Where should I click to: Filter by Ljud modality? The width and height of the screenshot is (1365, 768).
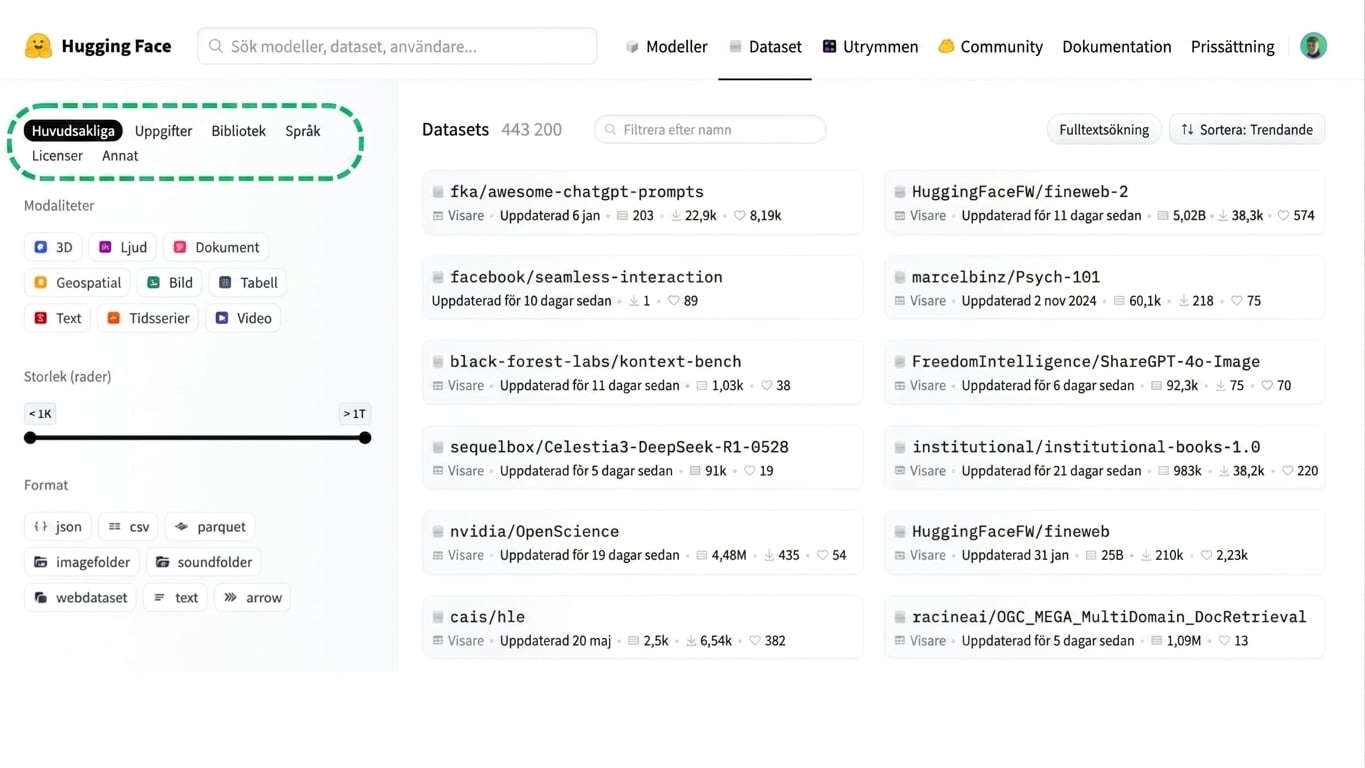123,247
